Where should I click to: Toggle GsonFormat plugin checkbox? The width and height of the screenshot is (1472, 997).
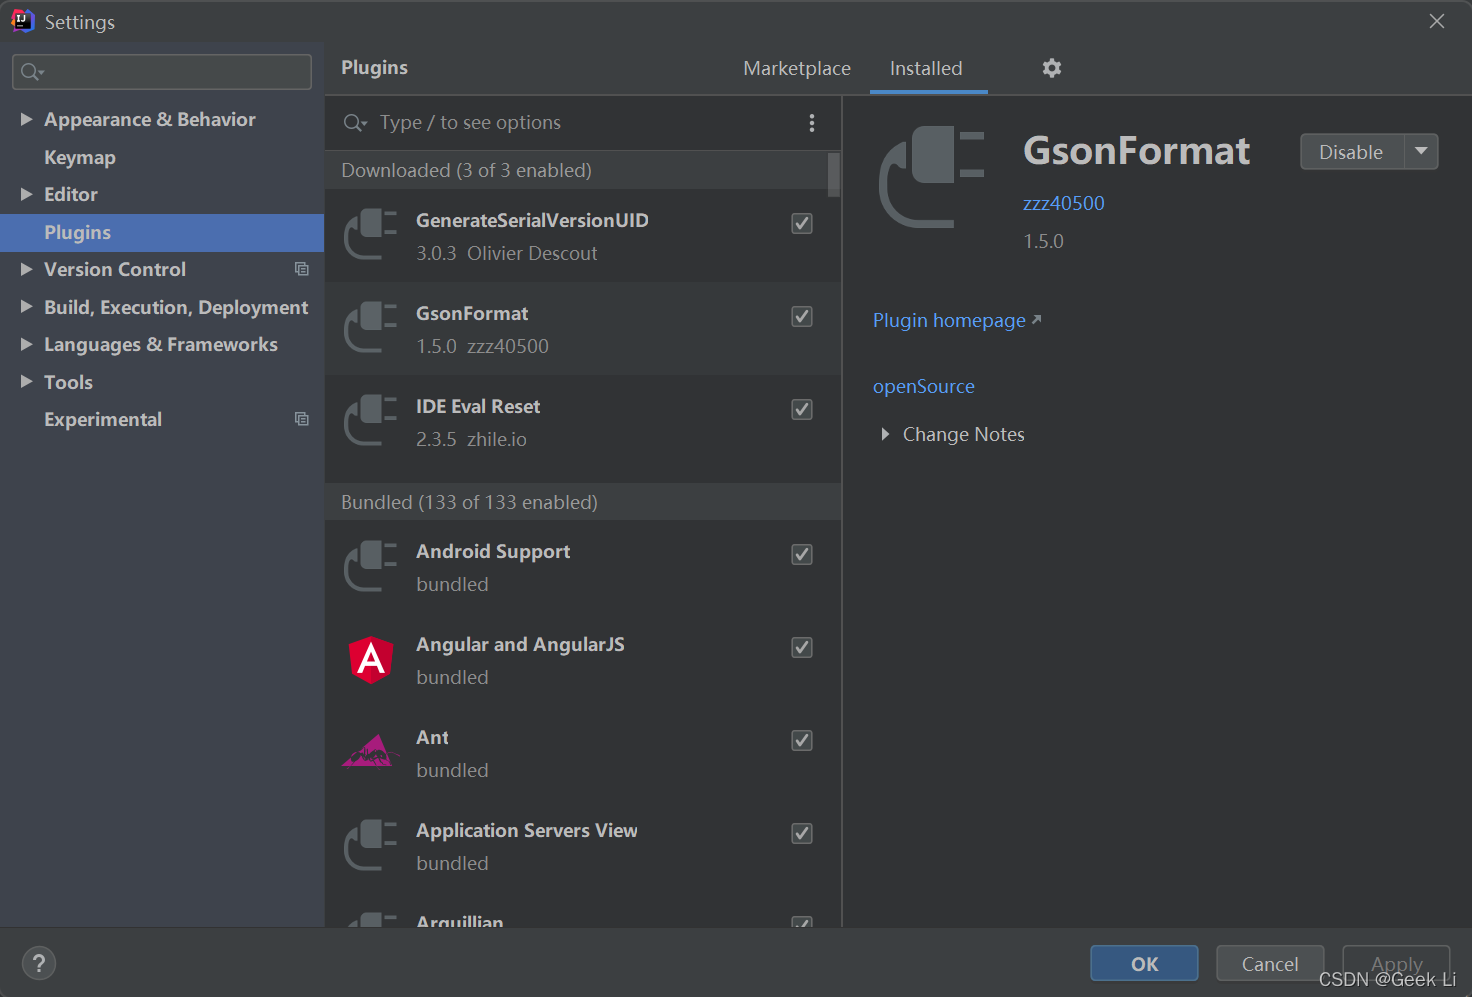[802, 316]
